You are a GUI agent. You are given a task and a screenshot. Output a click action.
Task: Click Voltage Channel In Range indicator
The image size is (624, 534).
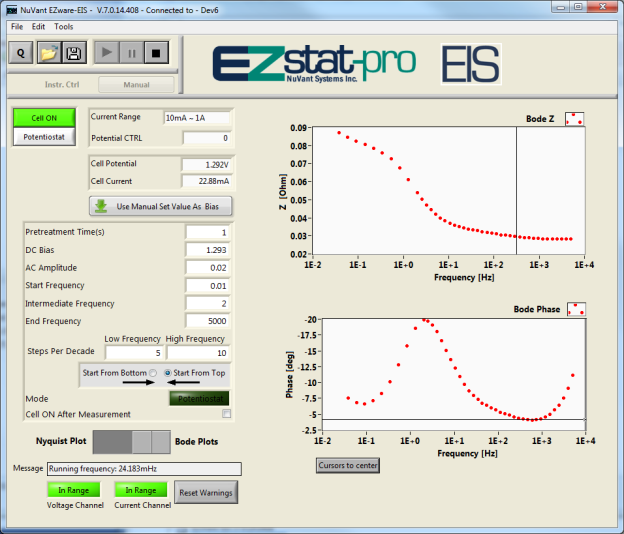coord(74,490)
